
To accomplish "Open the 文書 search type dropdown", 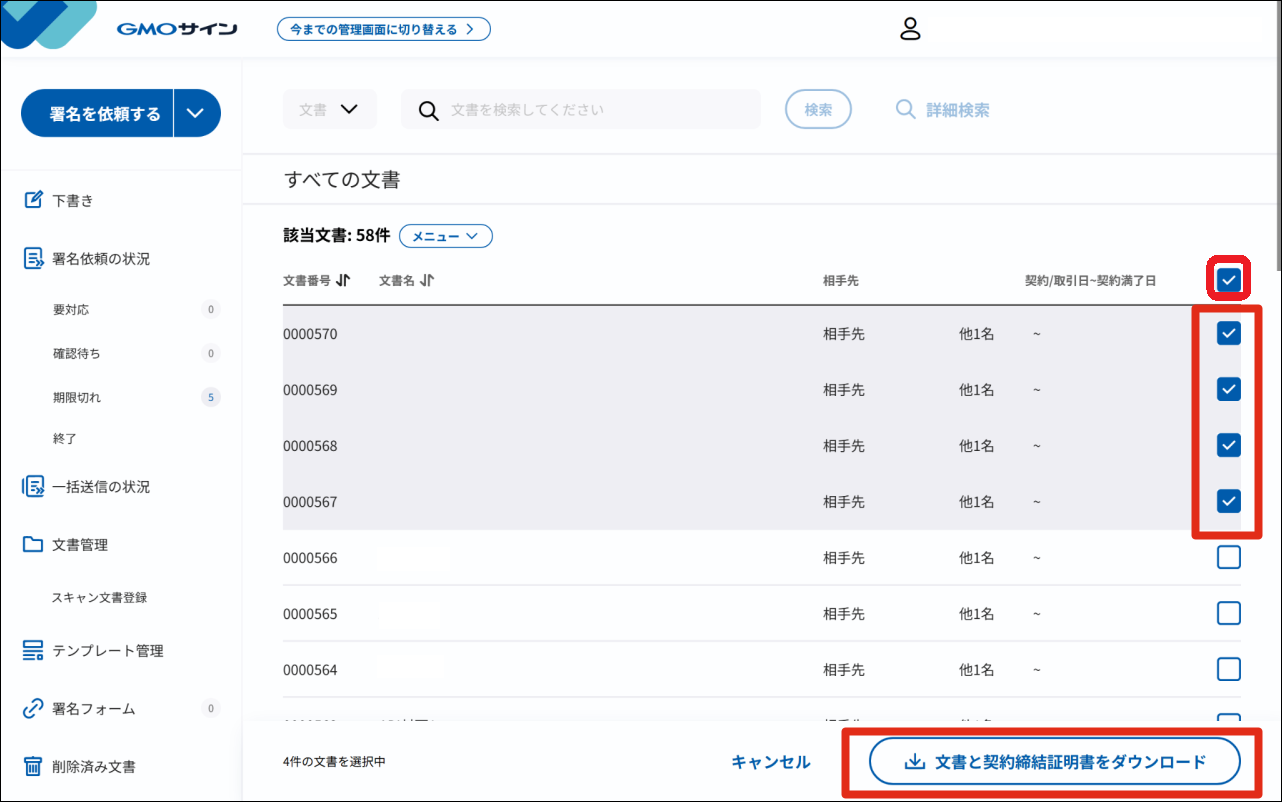I will pos(329,110).
